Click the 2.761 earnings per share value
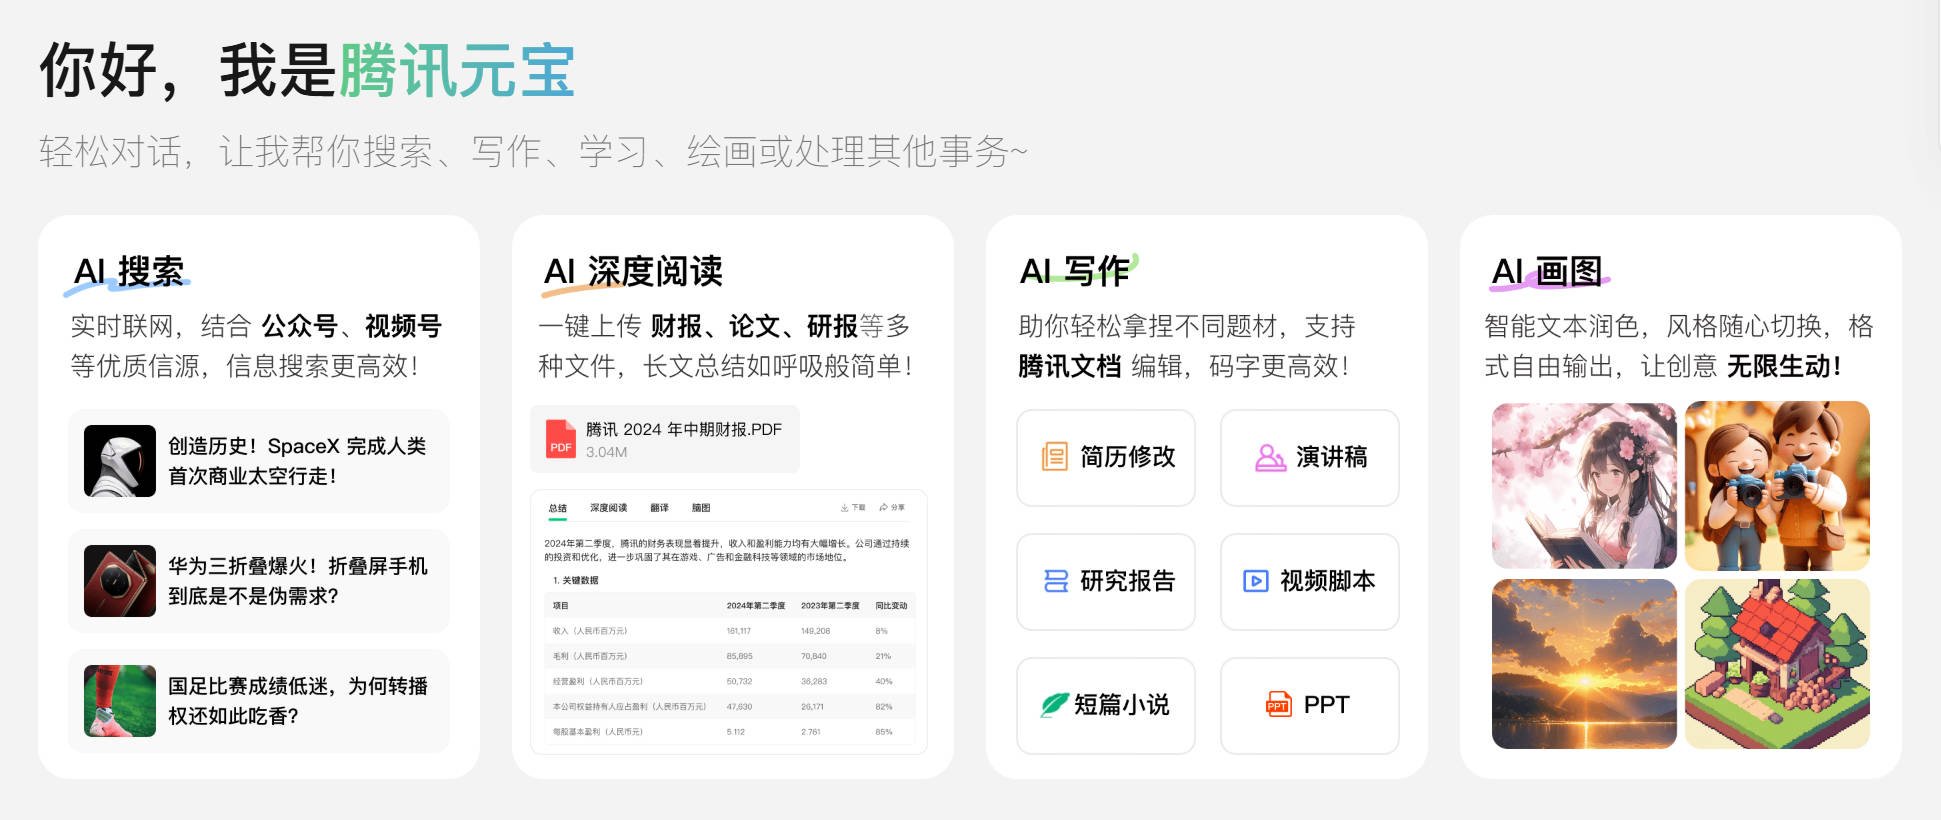The width and height of the screenshot is (1941, 820). pyautogui.click(x=811, y=732)
